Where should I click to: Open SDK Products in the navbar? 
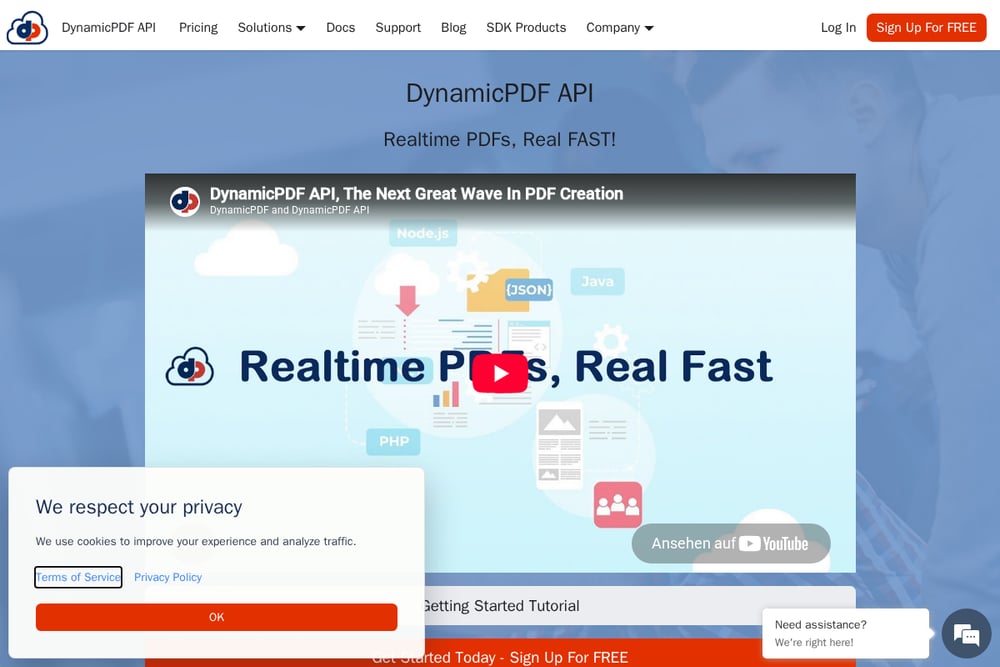point(526,27)
